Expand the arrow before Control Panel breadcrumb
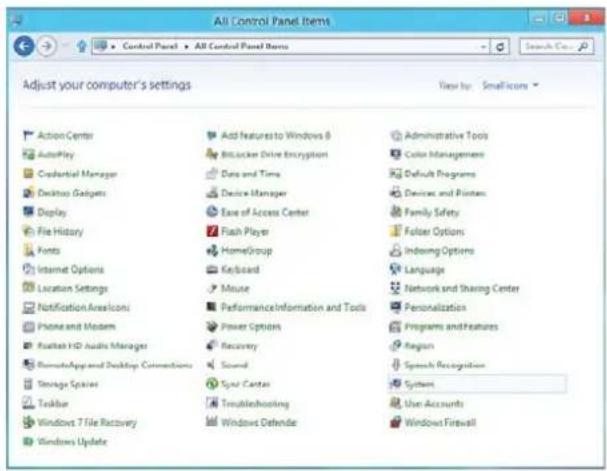Viewport: 607px width, 471px height. (113, 47)
